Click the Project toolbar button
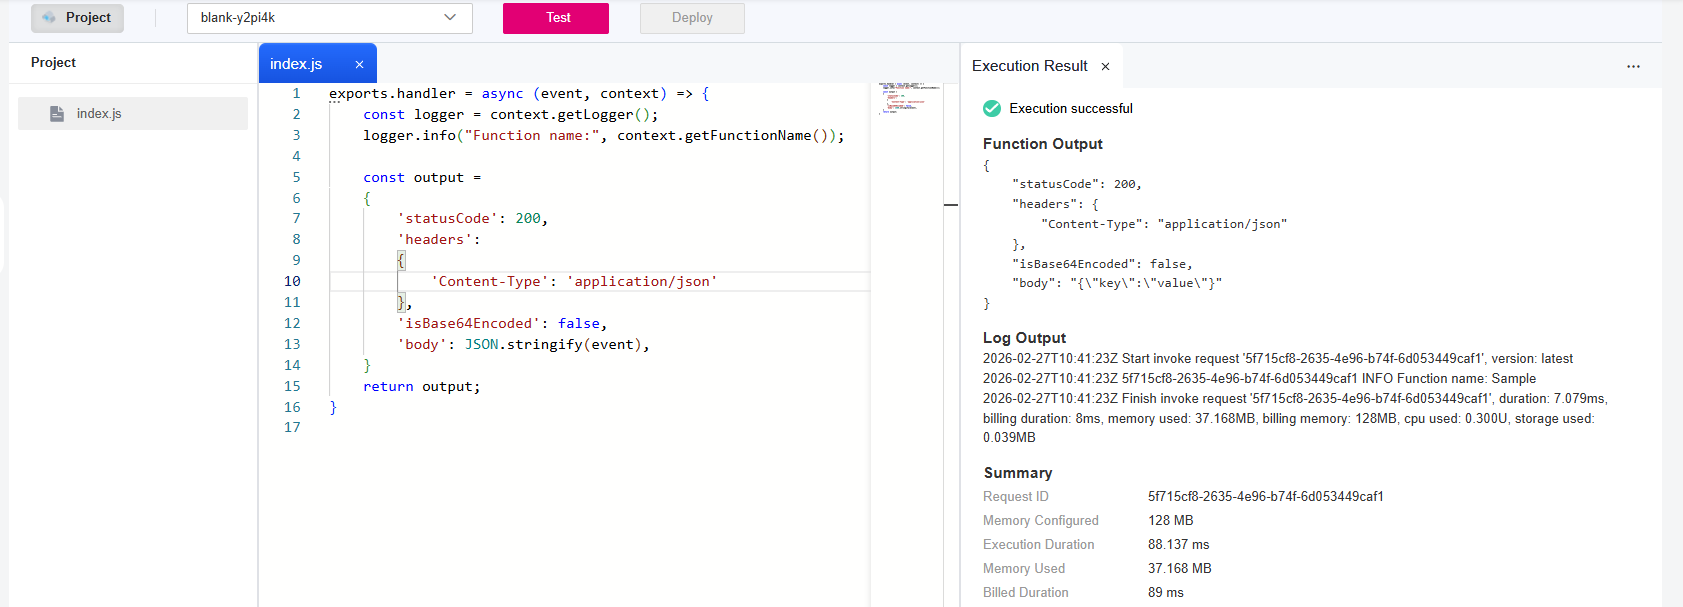 78,18
